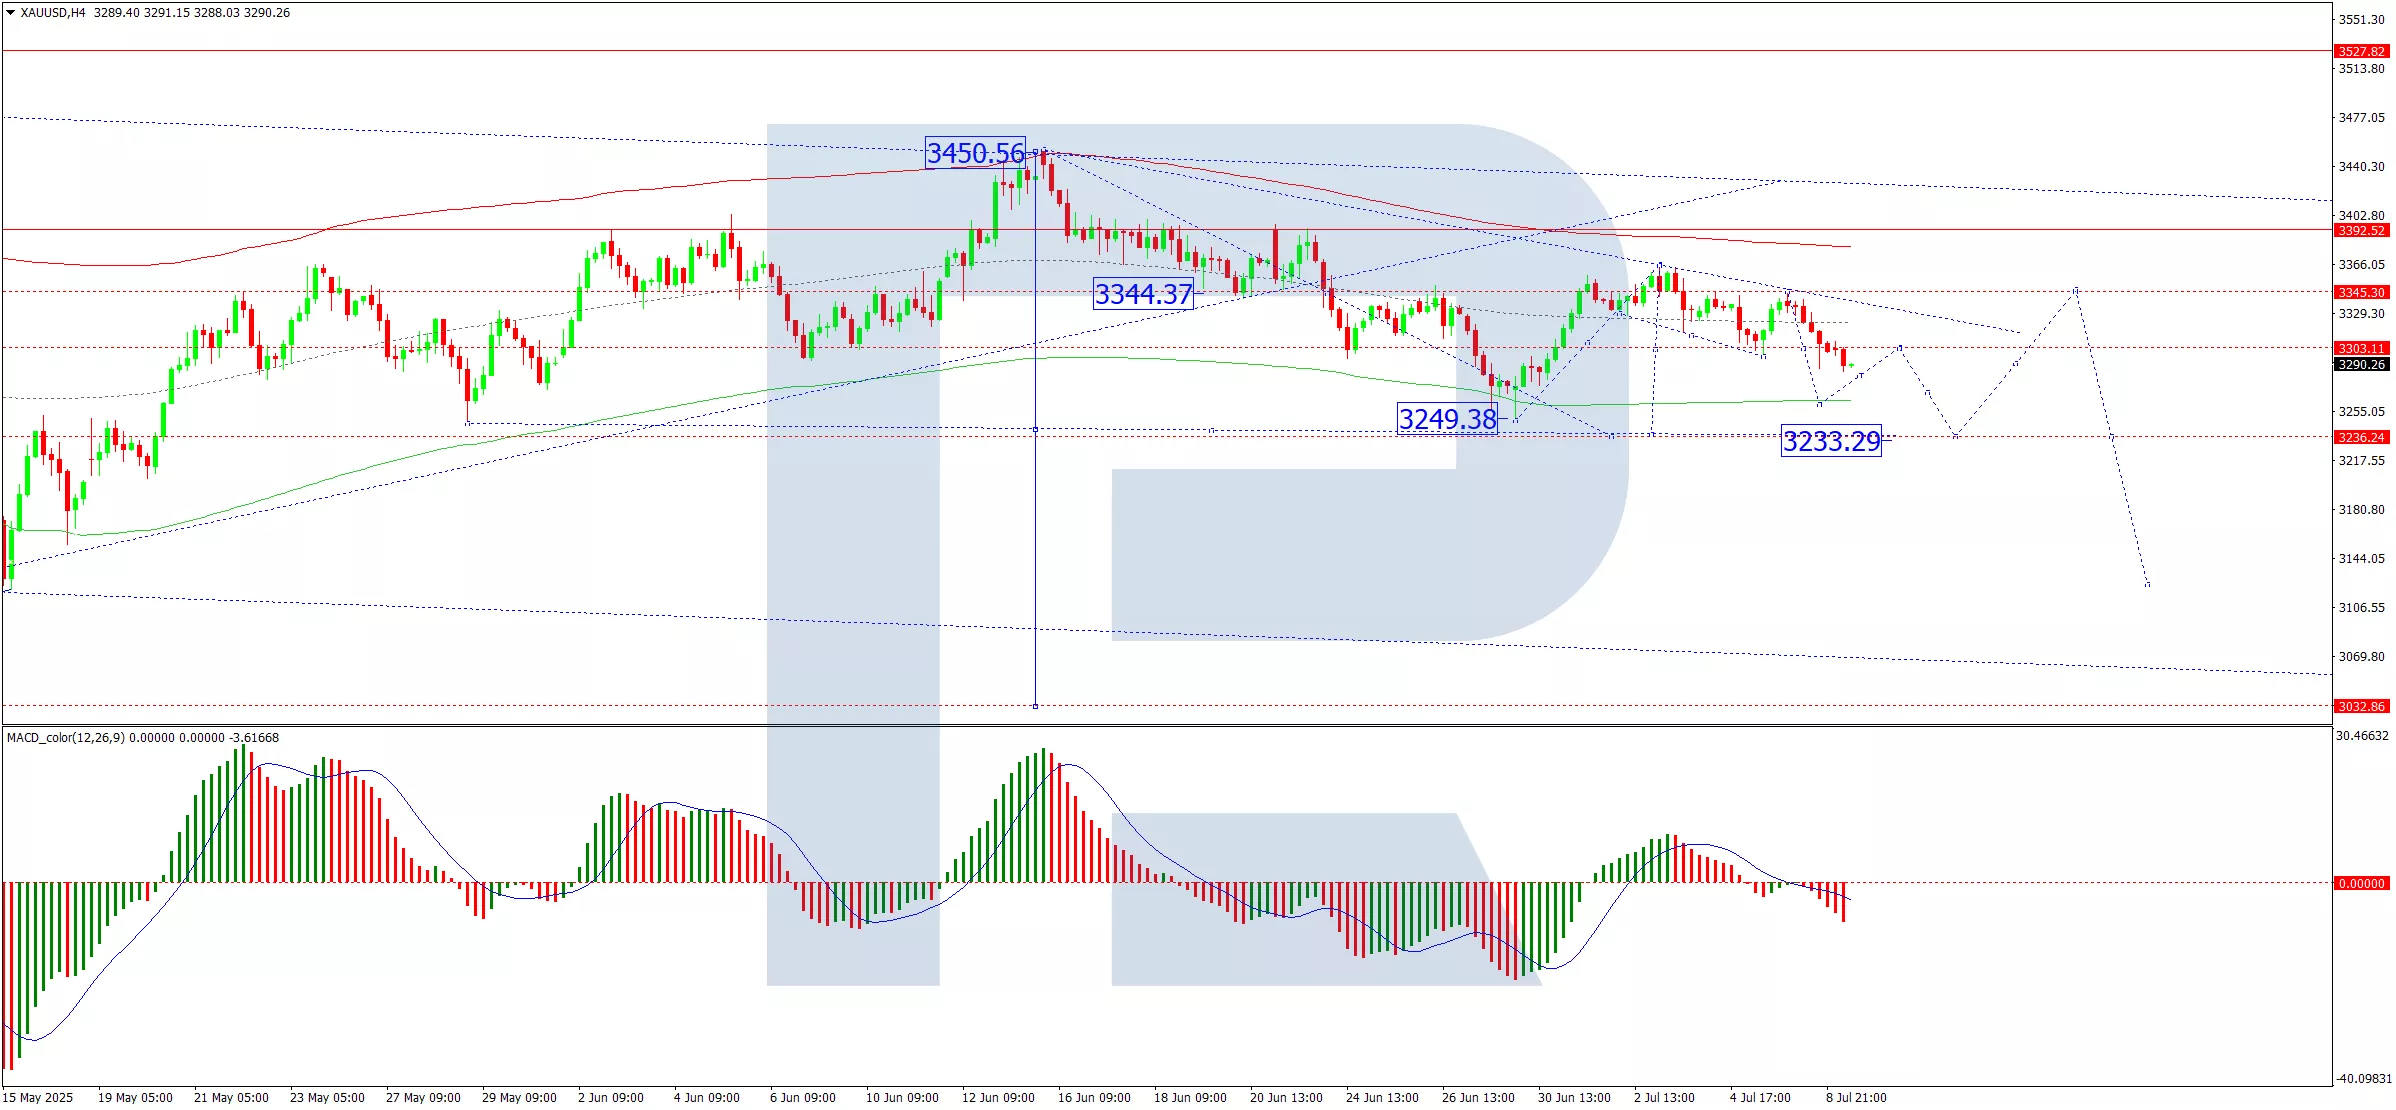
Task: Click the black 3290.26 current price tag
Action: 2361,364
